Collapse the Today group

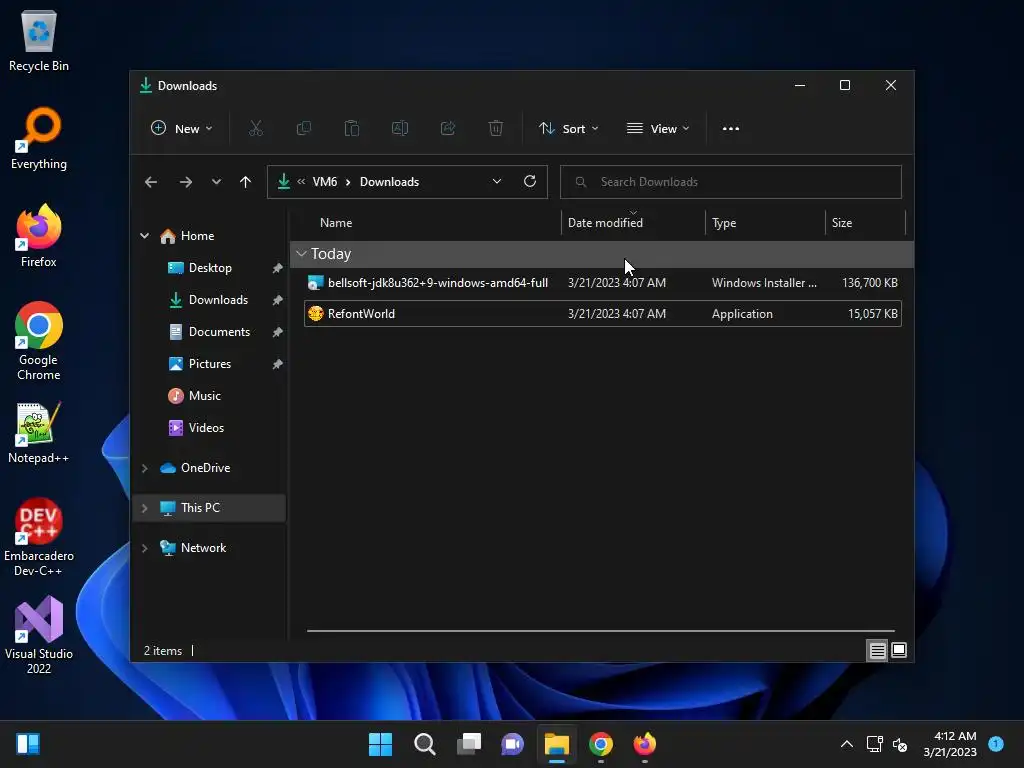(301, 253)
